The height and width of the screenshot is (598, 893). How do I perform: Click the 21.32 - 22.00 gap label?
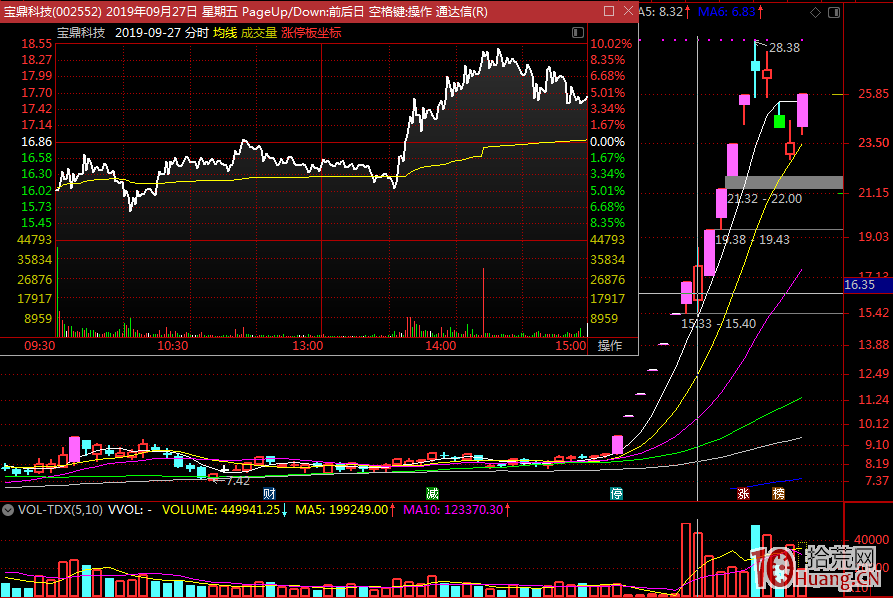[764, 199]
